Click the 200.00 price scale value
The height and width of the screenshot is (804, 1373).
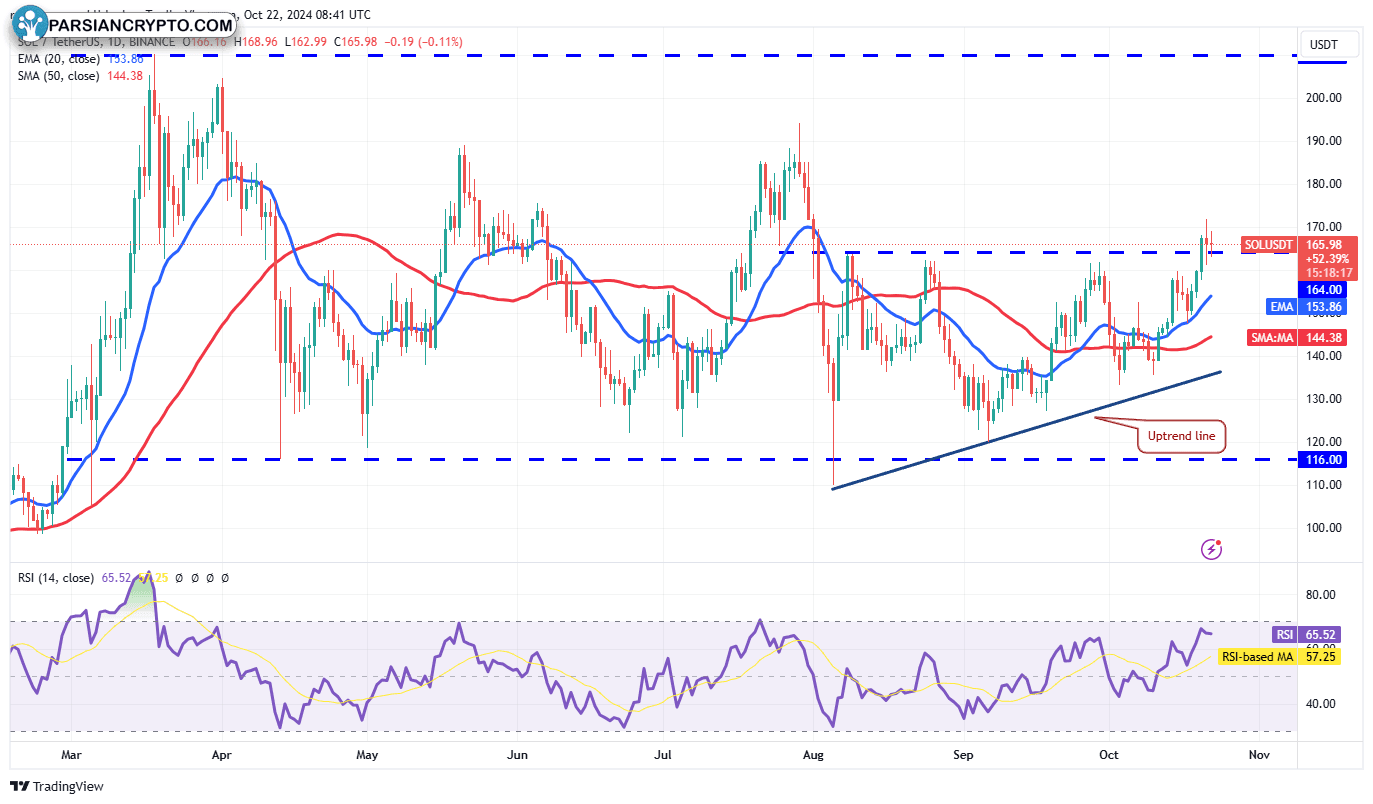click(x=1326, y=98)
